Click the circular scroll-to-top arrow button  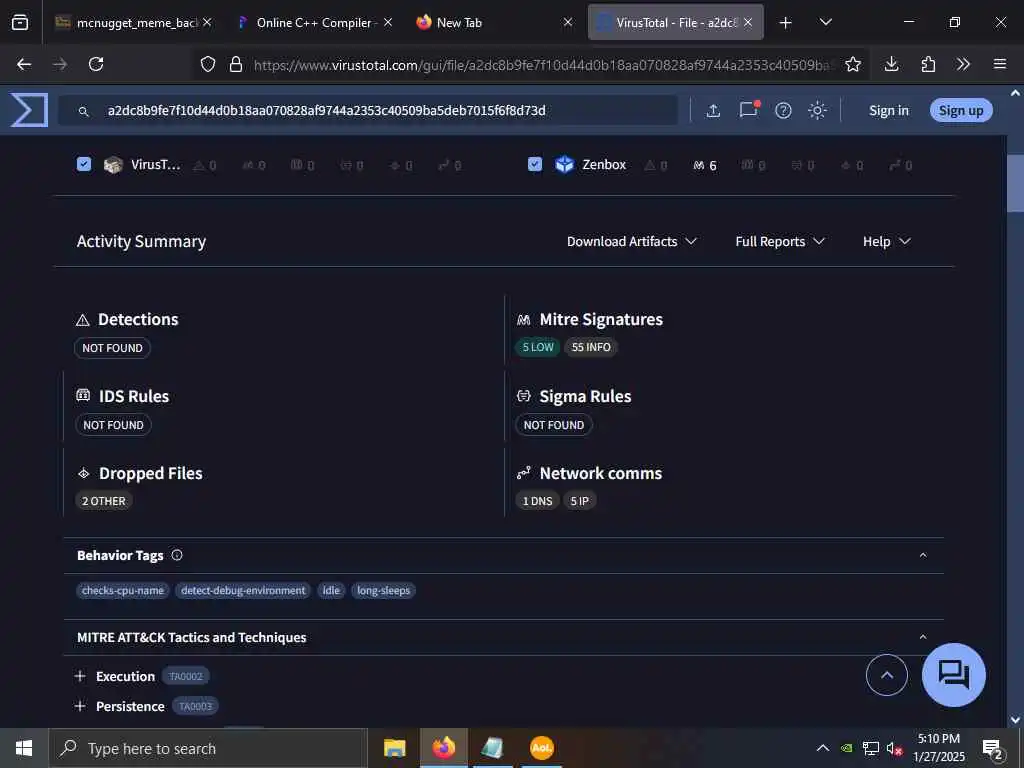point(886,675)
